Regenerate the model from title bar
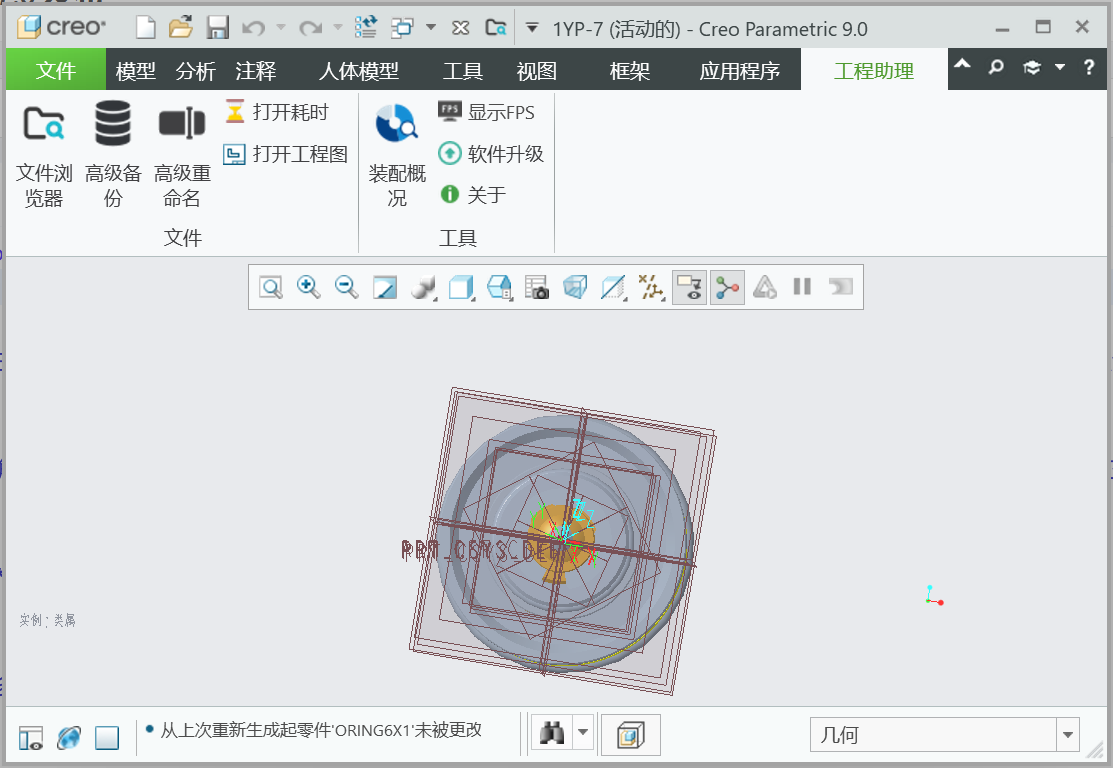The width and height of the screenshot is (1113, 768). (x=366, y=28)
